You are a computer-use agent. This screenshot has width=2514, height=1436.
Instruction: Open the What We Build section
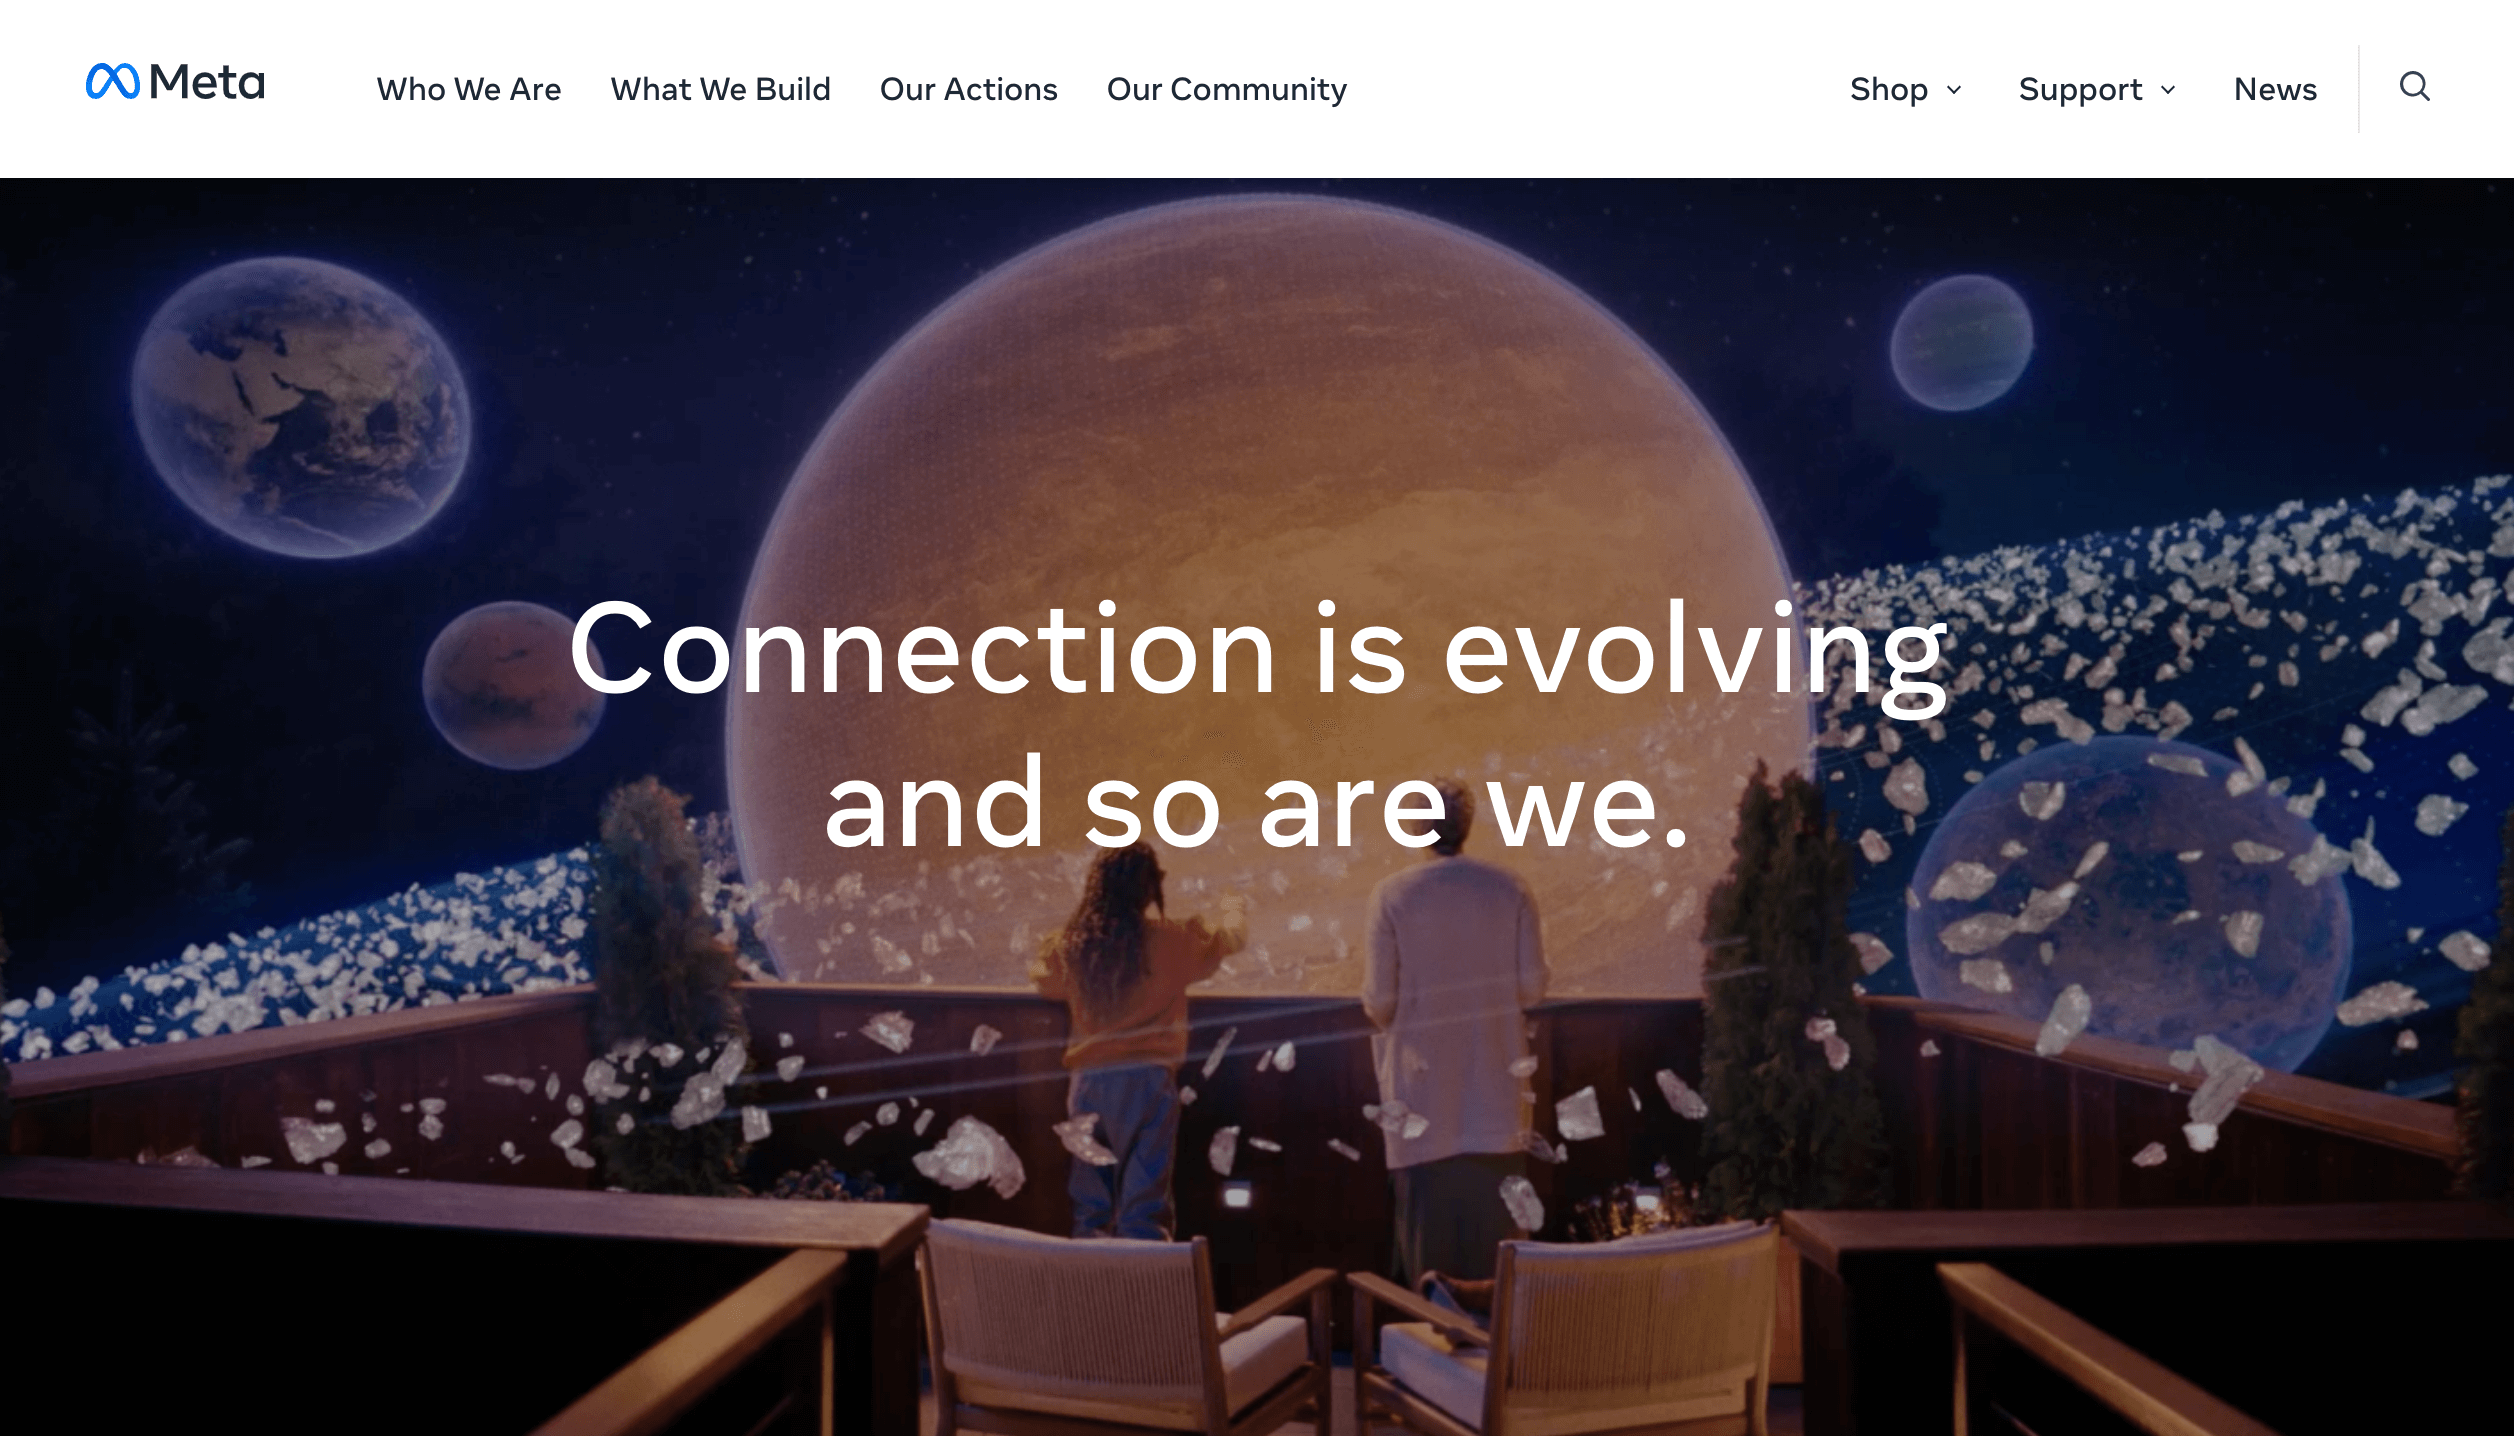(x=720, y=89)
